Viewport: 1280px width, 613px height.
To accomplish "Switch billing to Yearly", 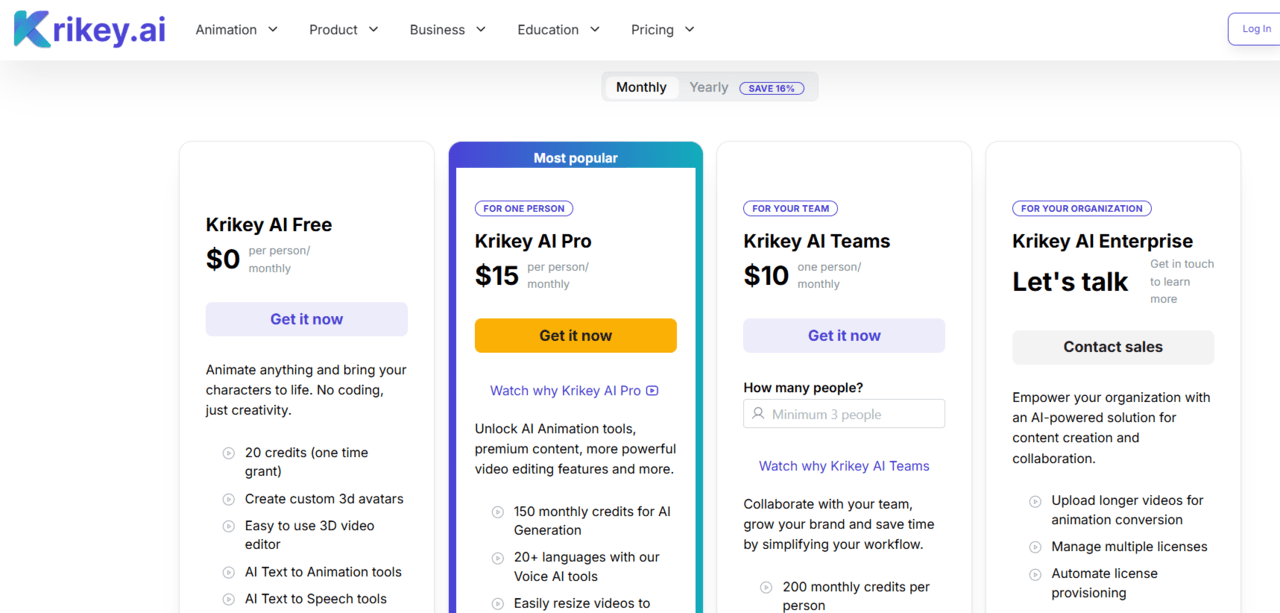I will click(x=708, y=87).
